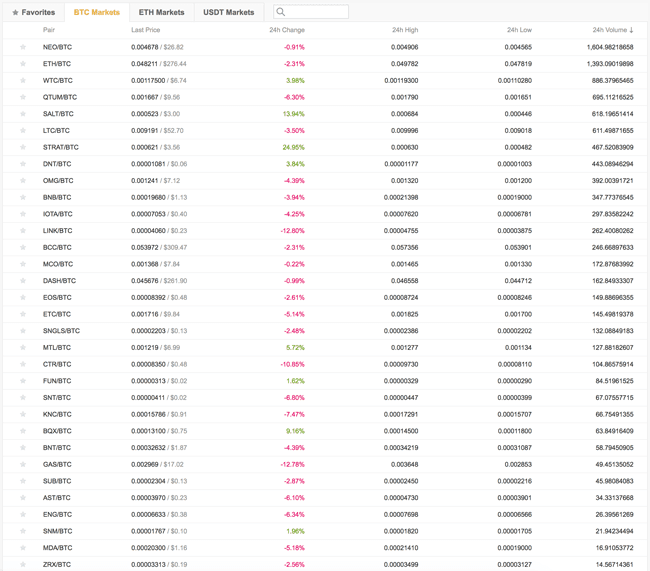Switch to ETH Markets tab

161,12
